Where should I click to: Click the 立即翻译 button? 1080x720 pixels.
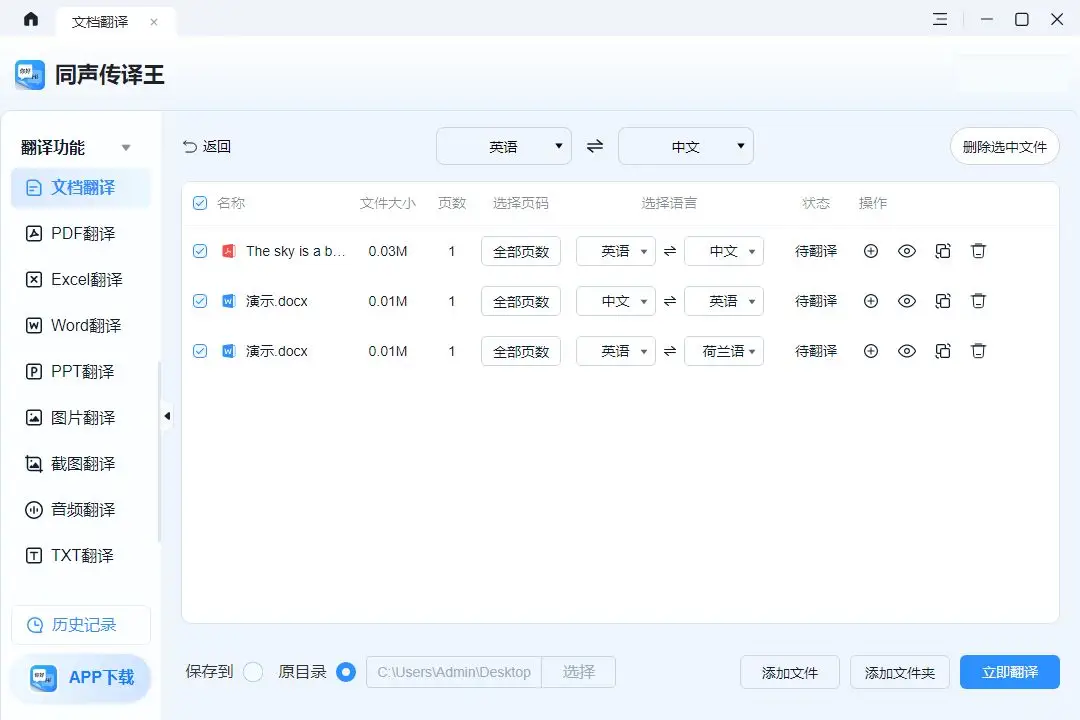pos(1009,672)
